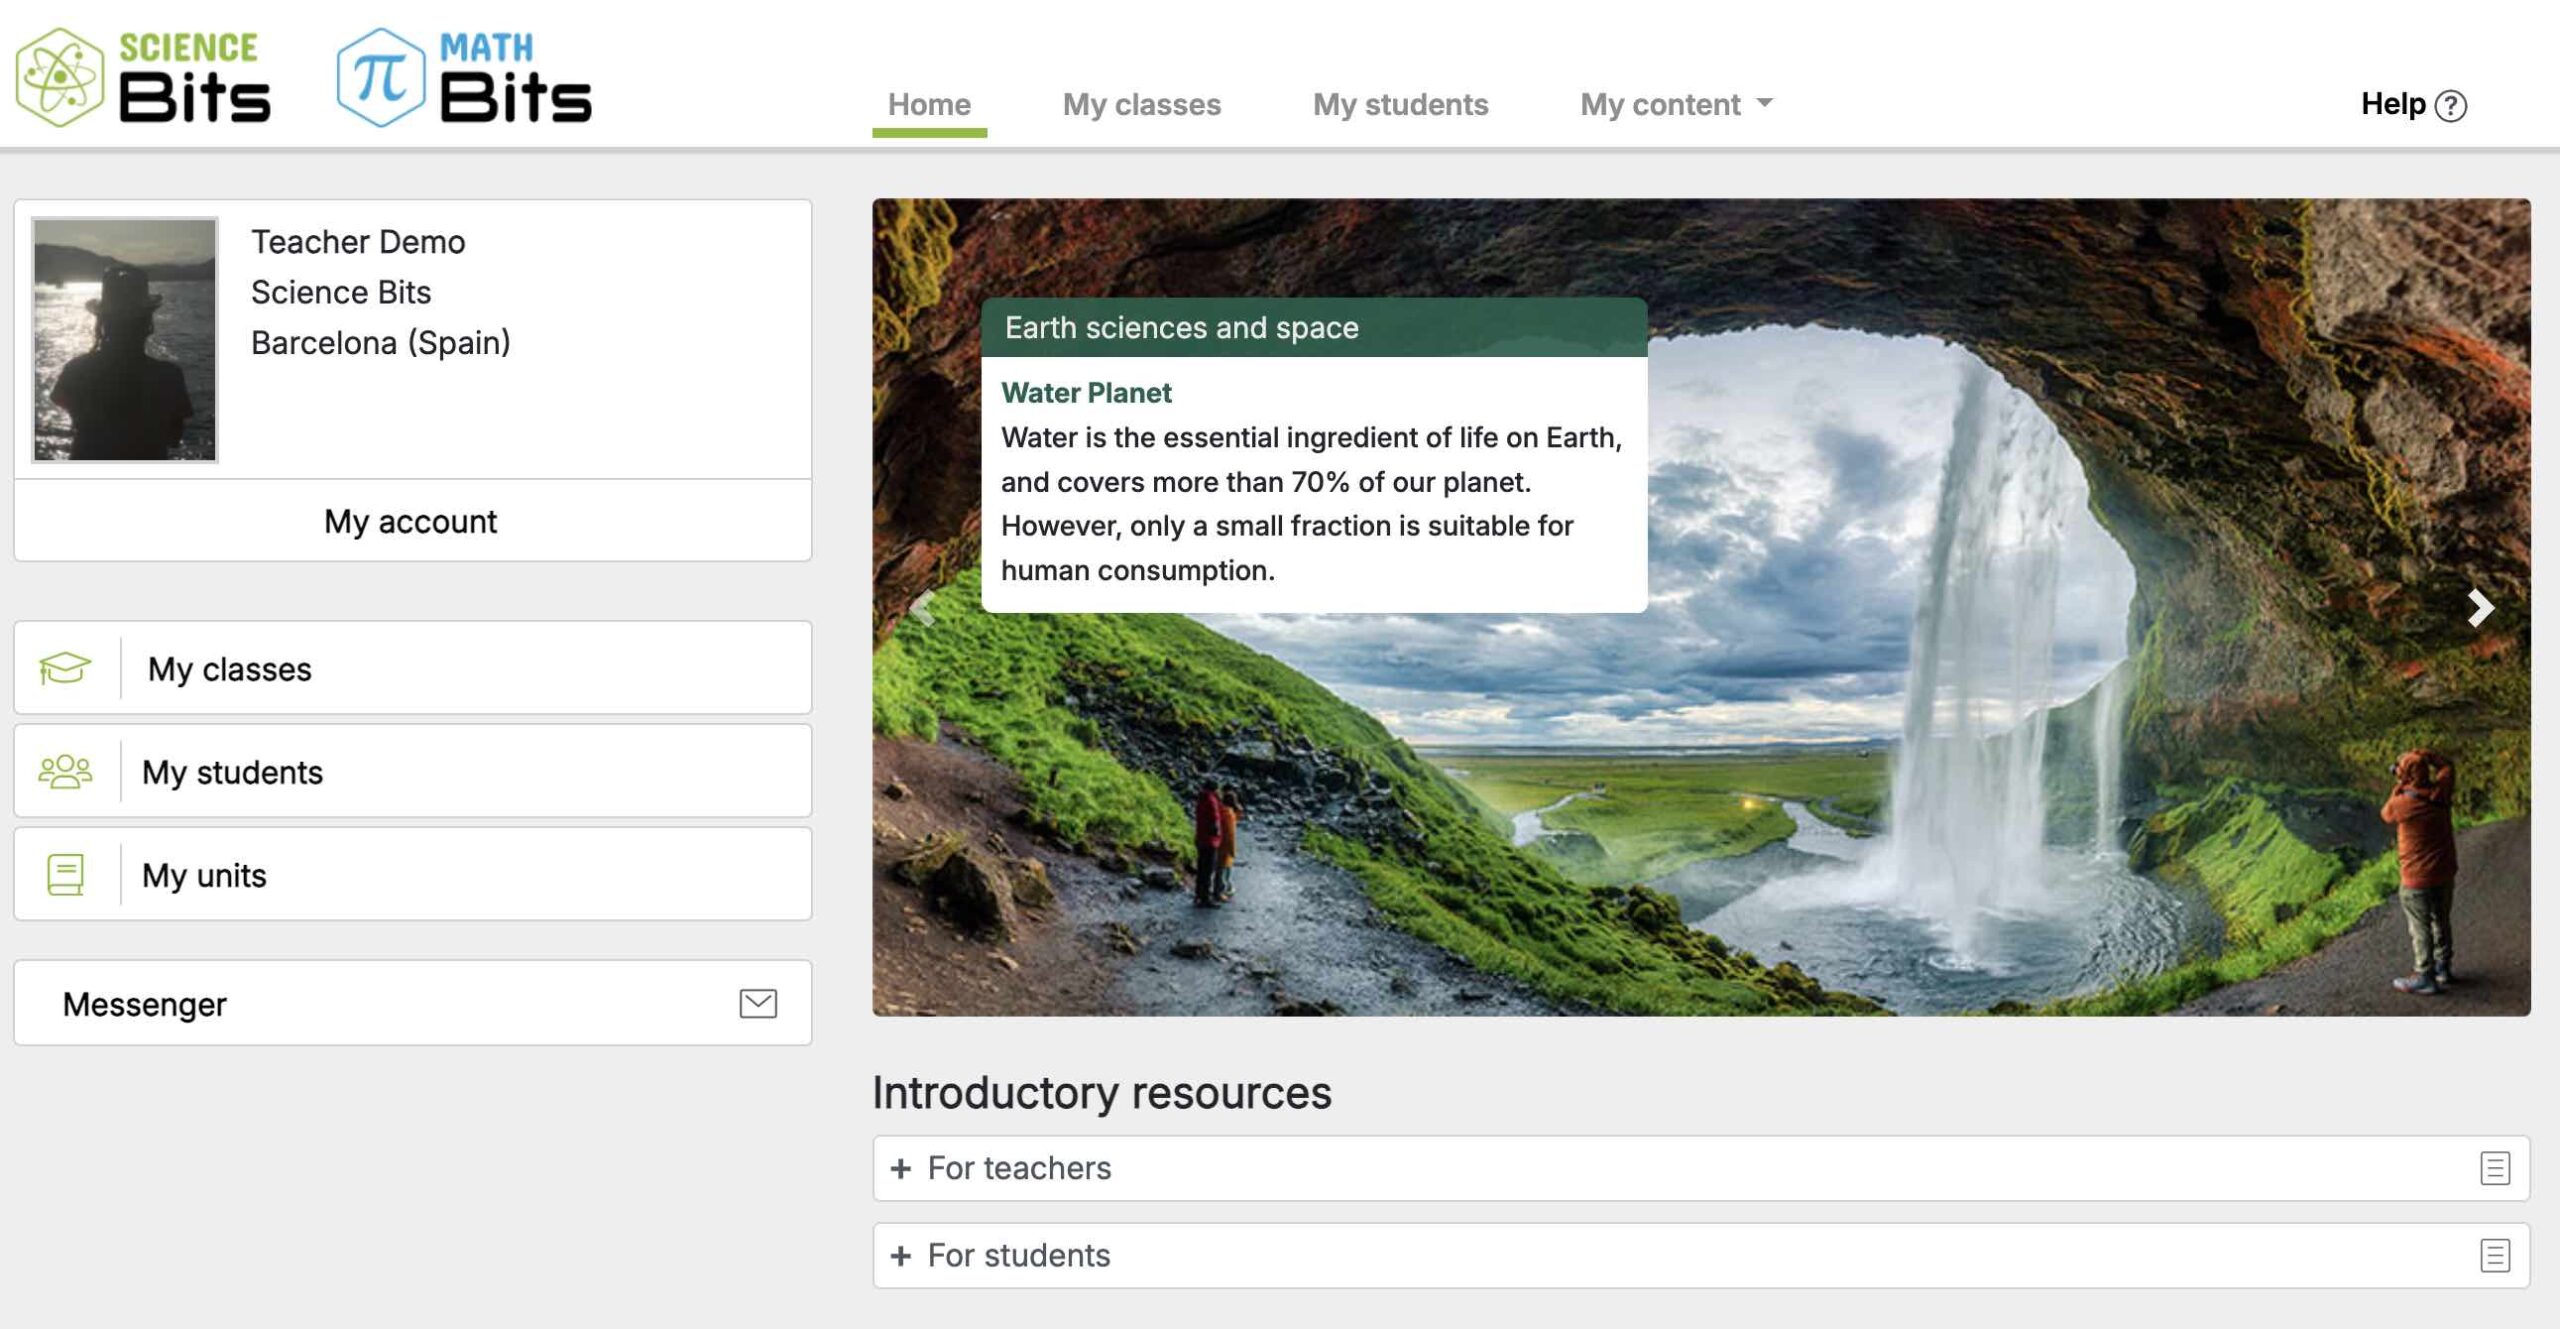The image size is (2560, 1329).
Task: Click the document icon in For students row
Action: point(2494,1255)
